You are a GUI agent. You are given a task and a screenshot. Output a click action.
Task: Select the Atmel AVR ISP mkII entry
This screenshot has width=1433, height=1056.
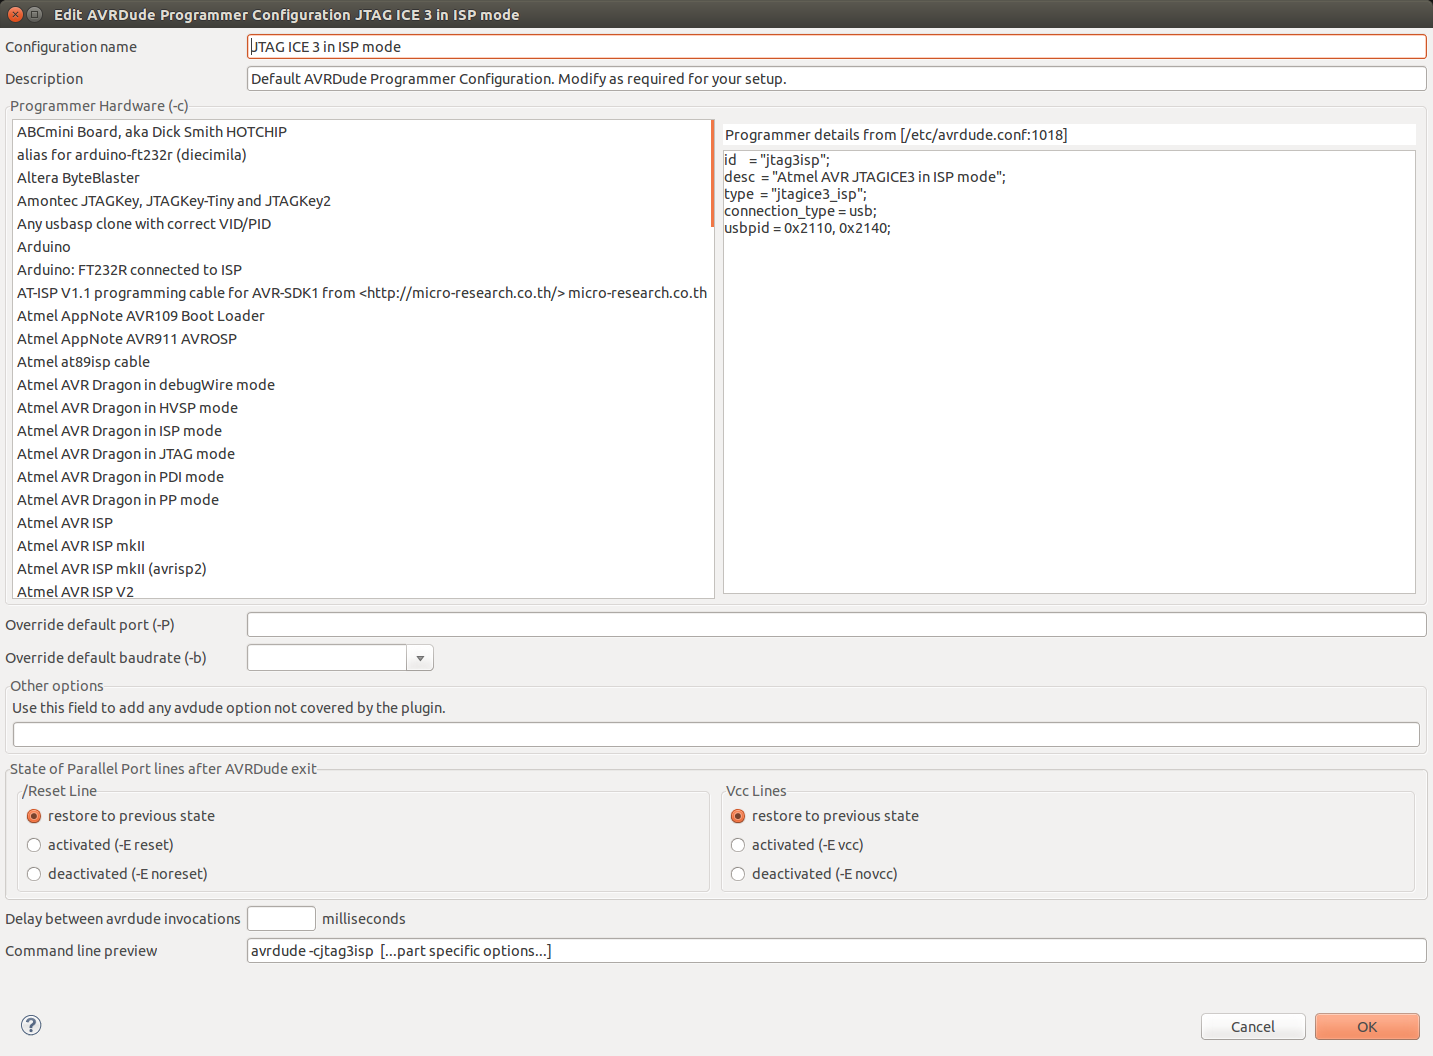pos(361,546)
